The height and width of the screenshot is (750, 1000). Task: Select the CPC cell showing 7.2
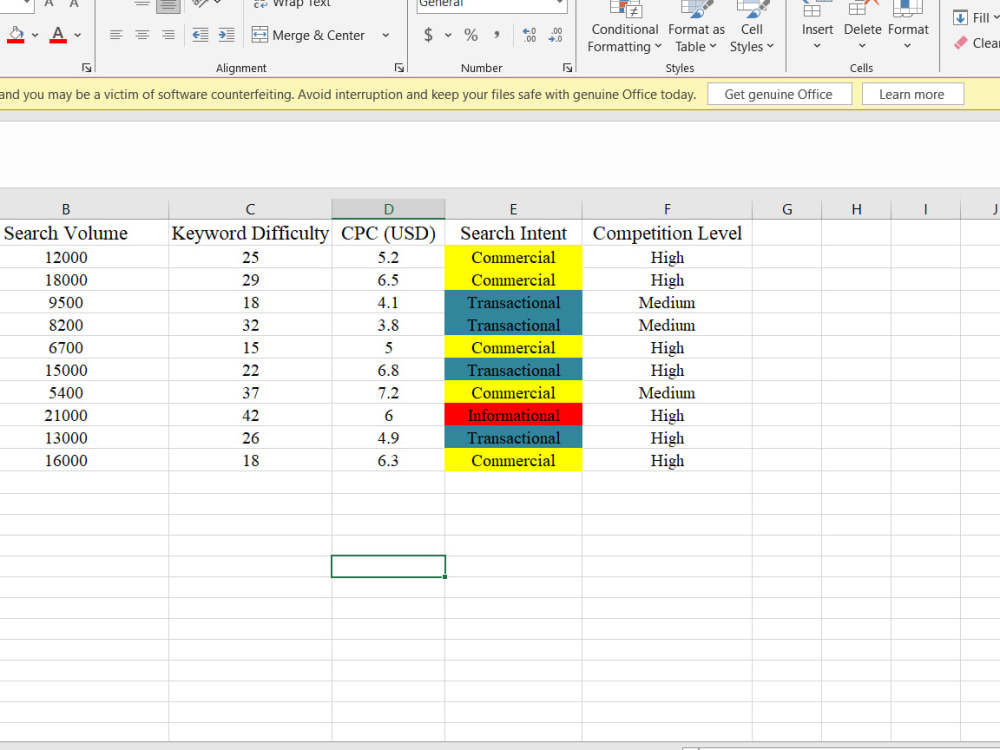[x=388, y=393]
